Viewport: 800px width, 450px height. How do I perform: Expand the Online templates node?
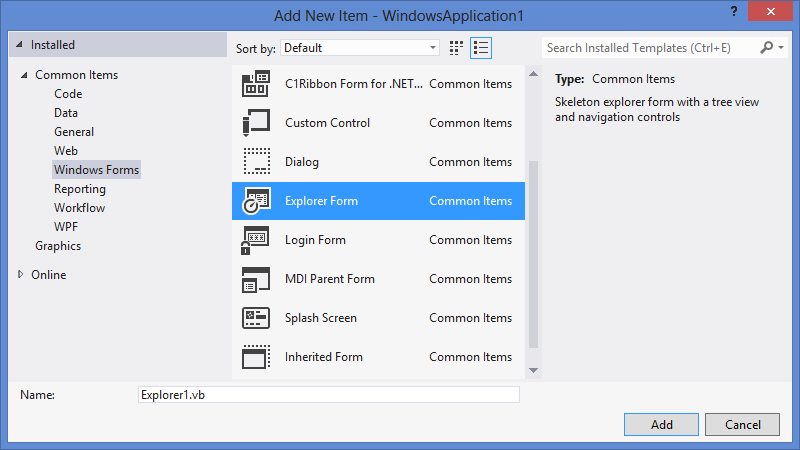pyautogui.click(x=21, y=275)
